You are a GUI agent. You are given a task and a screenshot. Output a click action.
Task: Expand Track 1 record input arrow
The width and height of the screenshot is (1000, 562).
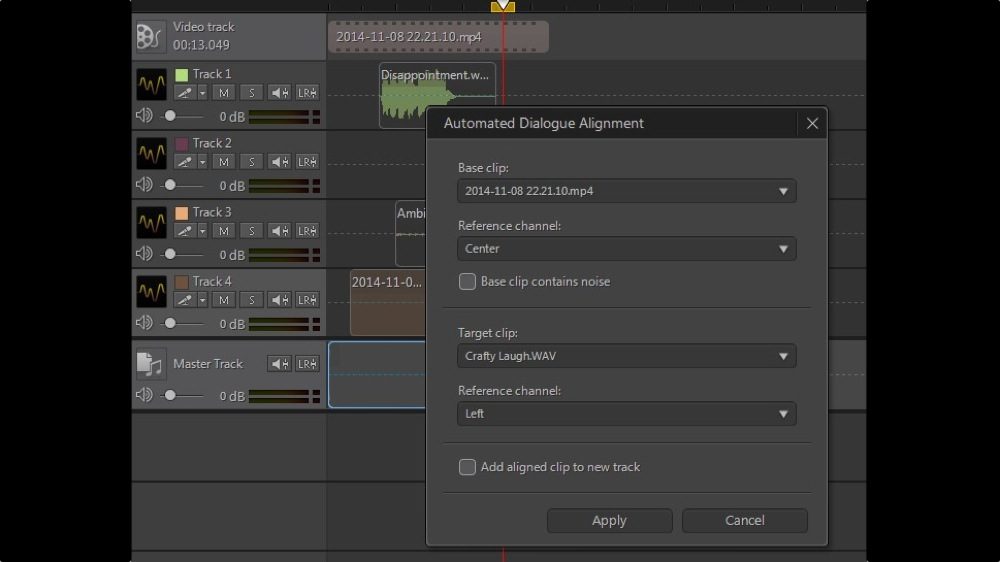coord(202,93)
